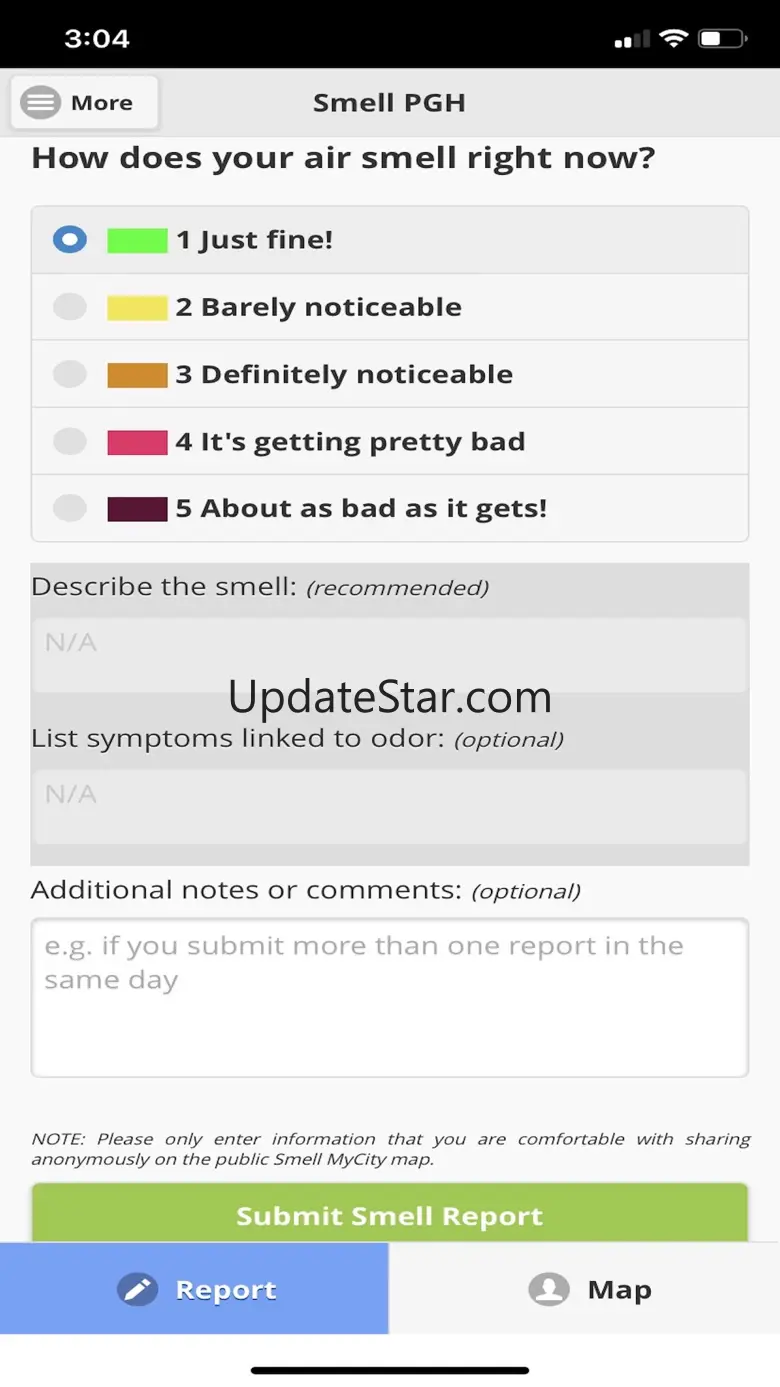Tap the pencil Report icon

[x=137, y=1289]
